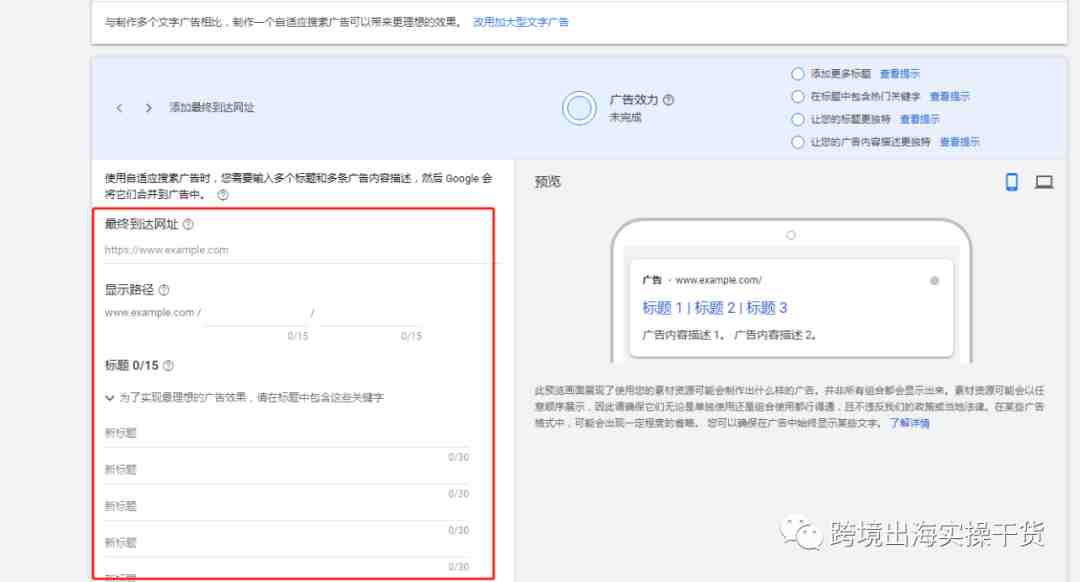Image resolution: width=1080 pixels, height=582 pixels.
Task: Click 查看提示 link for 热门关键字
Action: [x=949, y=96]
